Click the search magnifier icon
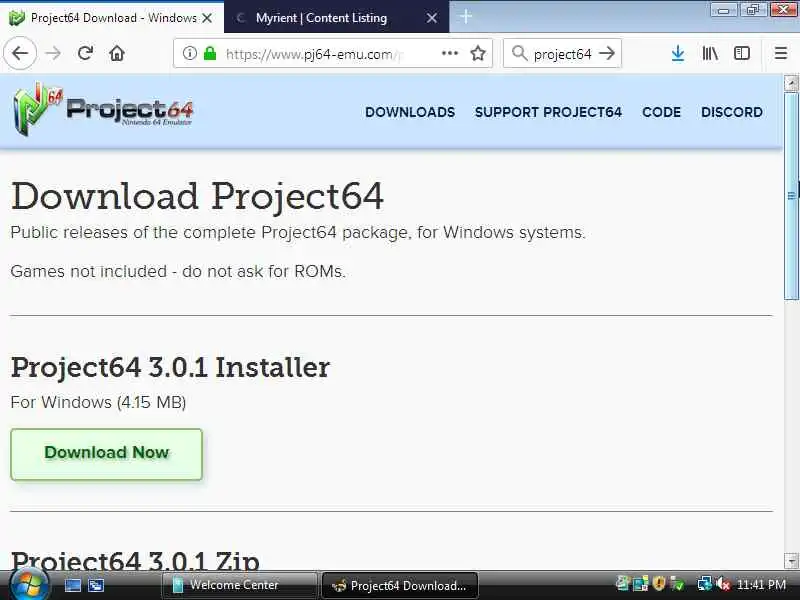This screenshot has width=800, height=600. (x=519, y=53)
